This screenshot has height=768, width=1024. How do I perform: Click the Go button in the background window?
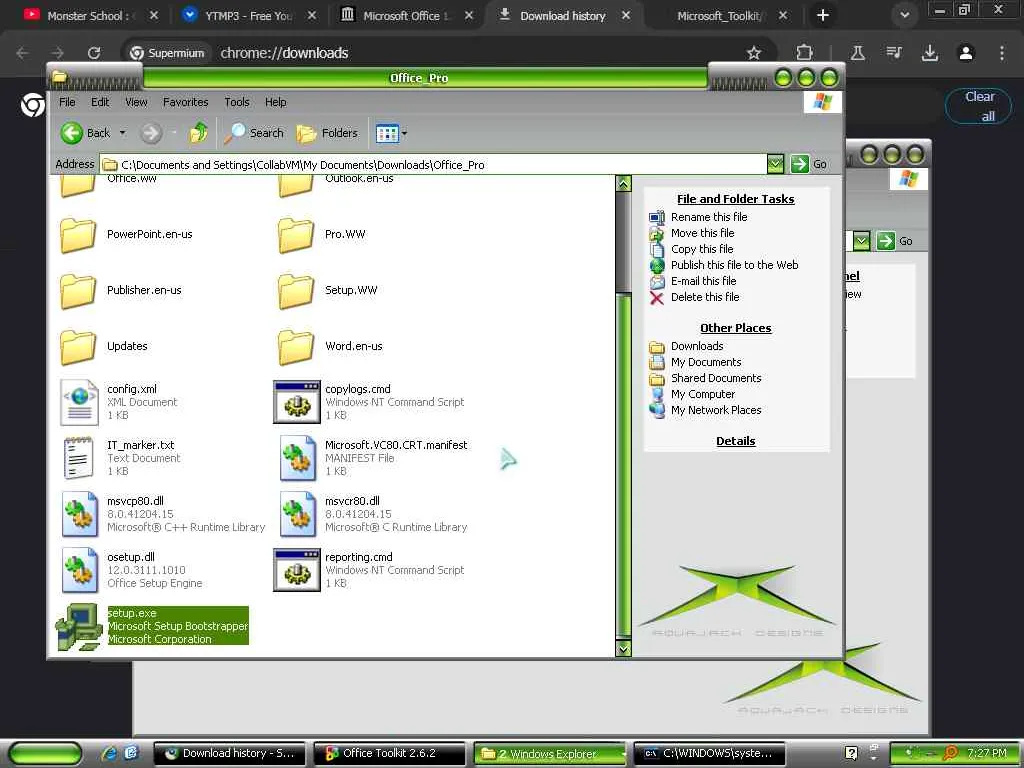click(x=895, y=241)
